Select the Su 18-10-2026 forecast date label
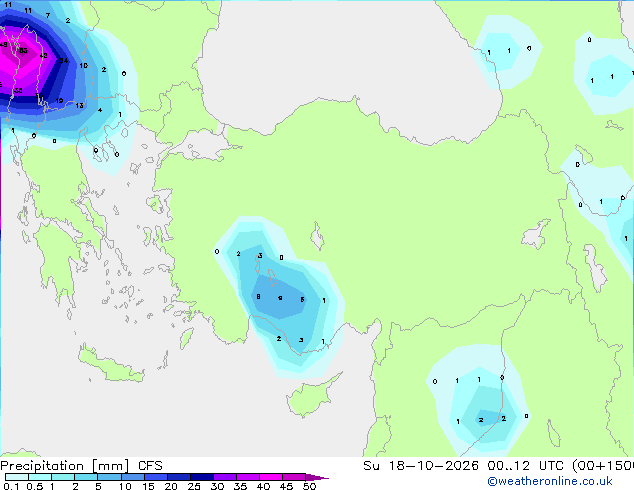The height and width of the screenshot is (490, 634). 421,466
